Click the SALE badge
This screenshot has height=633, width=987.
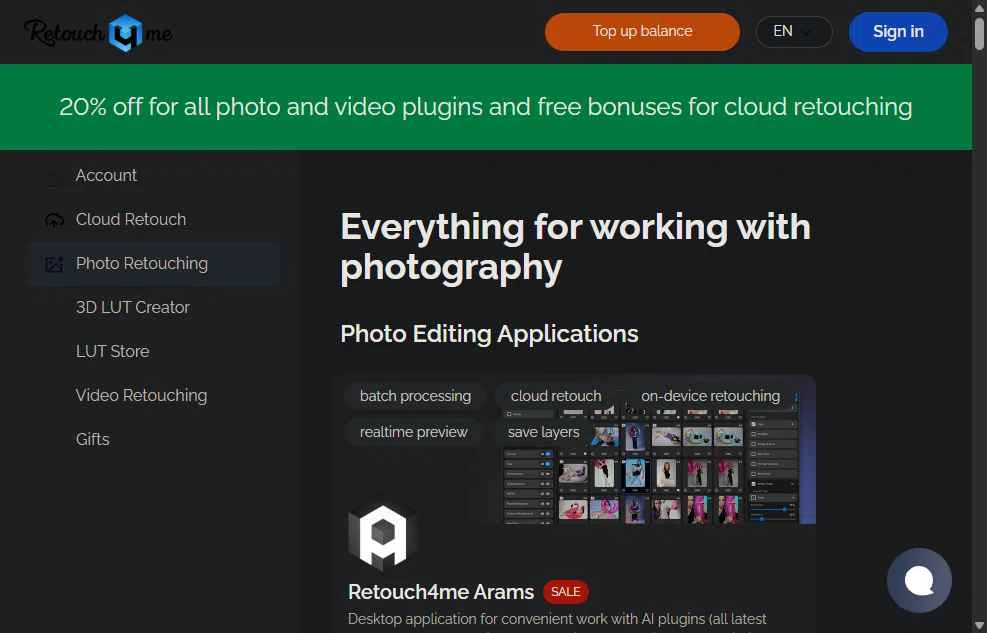(565, 592)
